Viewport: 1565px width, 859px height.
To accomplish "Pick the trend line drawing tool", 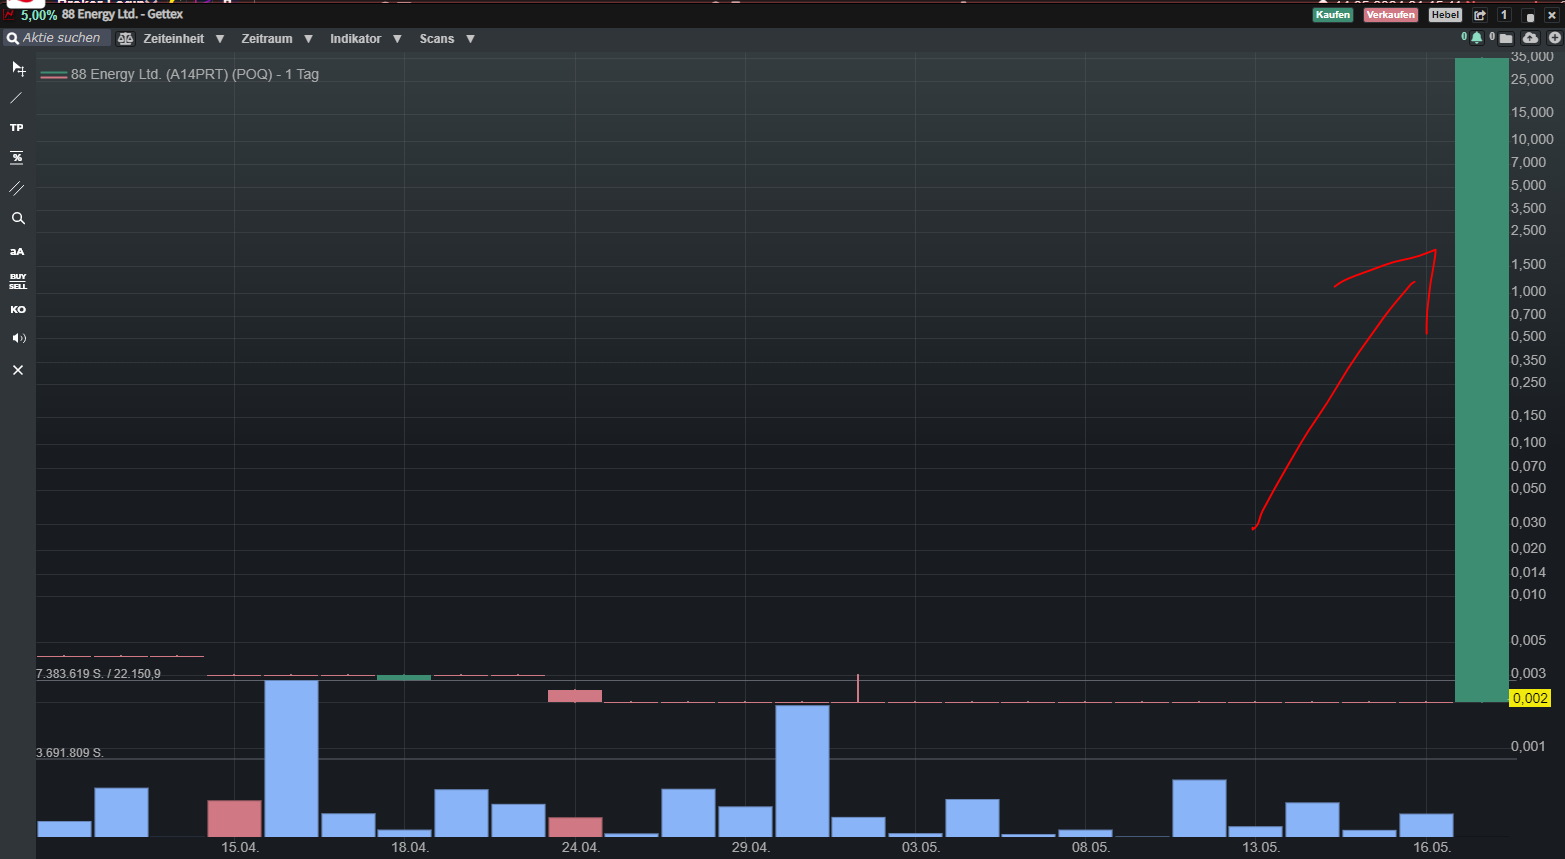I will (17, 98).
